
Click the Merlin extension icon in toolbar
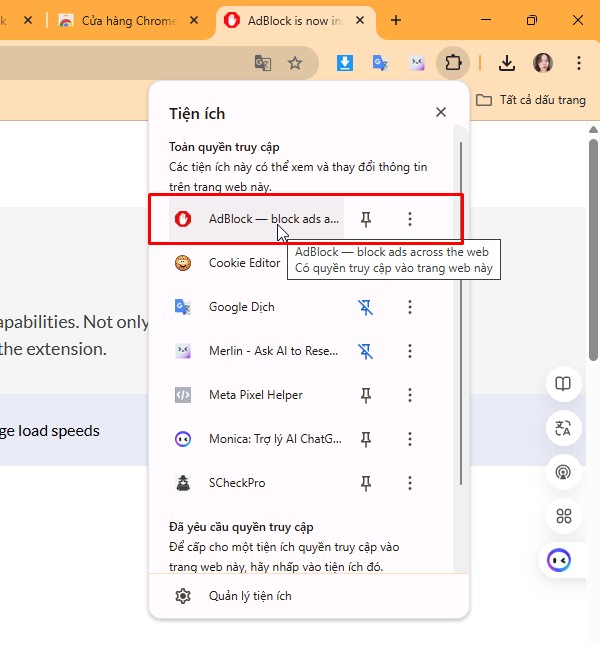tap(417, 63)
